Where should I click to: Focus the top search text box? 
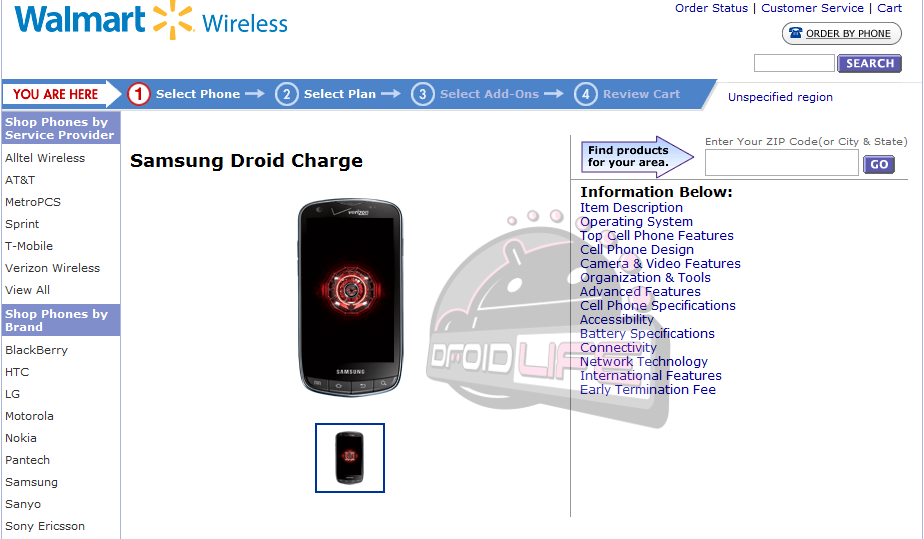point(794,63)
